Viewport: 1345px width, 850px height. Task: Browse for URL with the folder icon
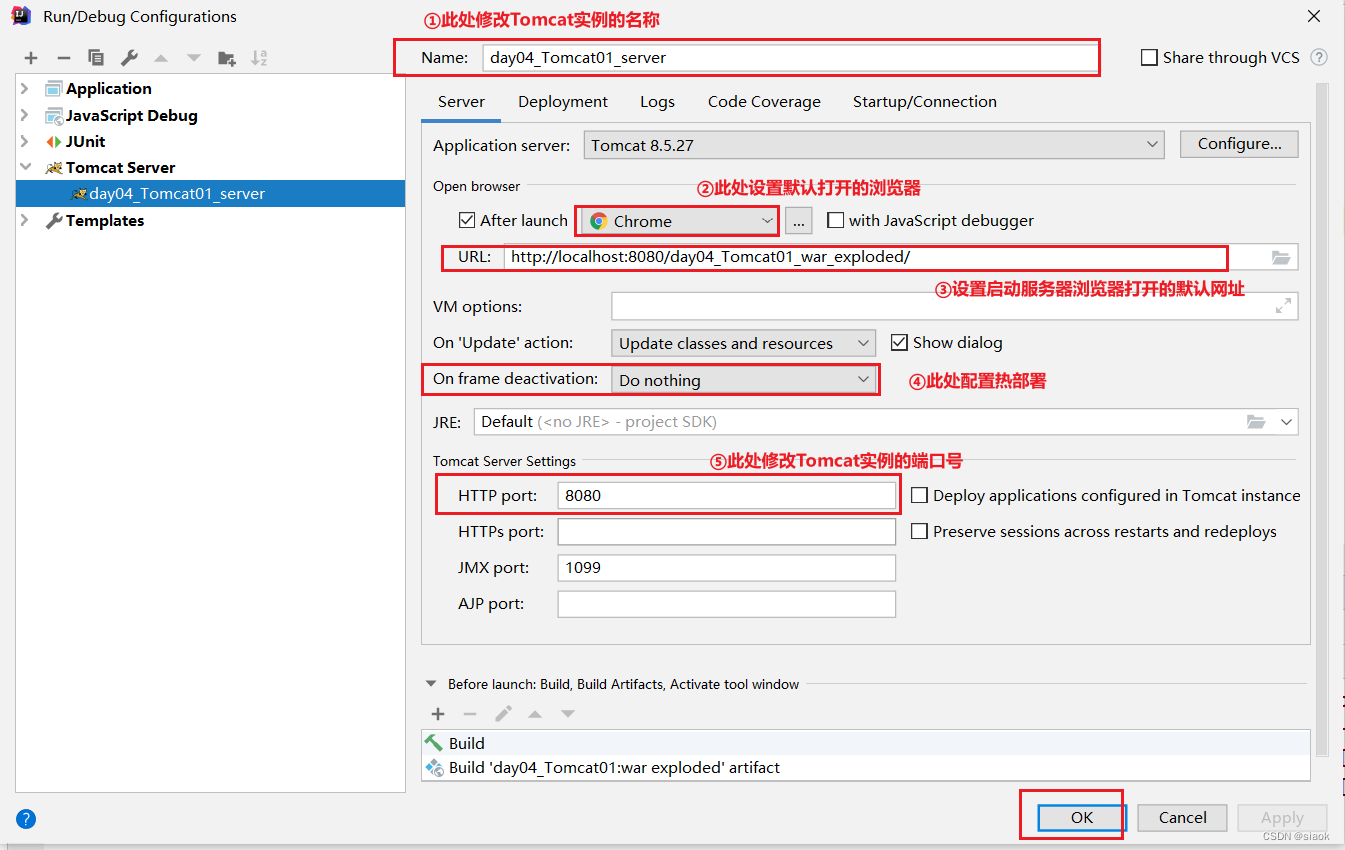click(x=1281, y=257)
